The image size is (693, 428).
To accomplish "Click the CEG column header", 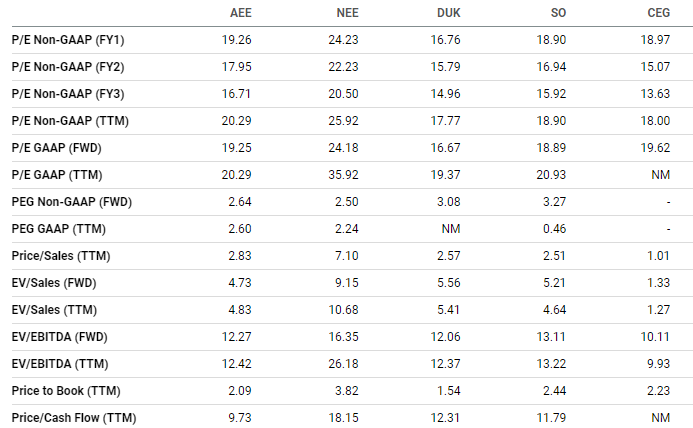I will [659, 13].
